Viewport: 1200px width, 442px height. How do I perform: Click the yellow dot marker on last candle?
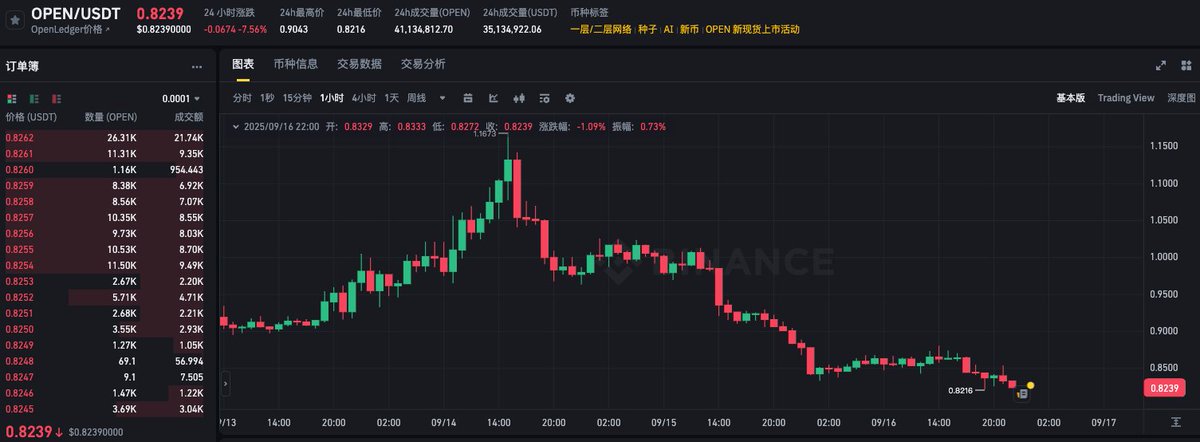point(1030,385)
